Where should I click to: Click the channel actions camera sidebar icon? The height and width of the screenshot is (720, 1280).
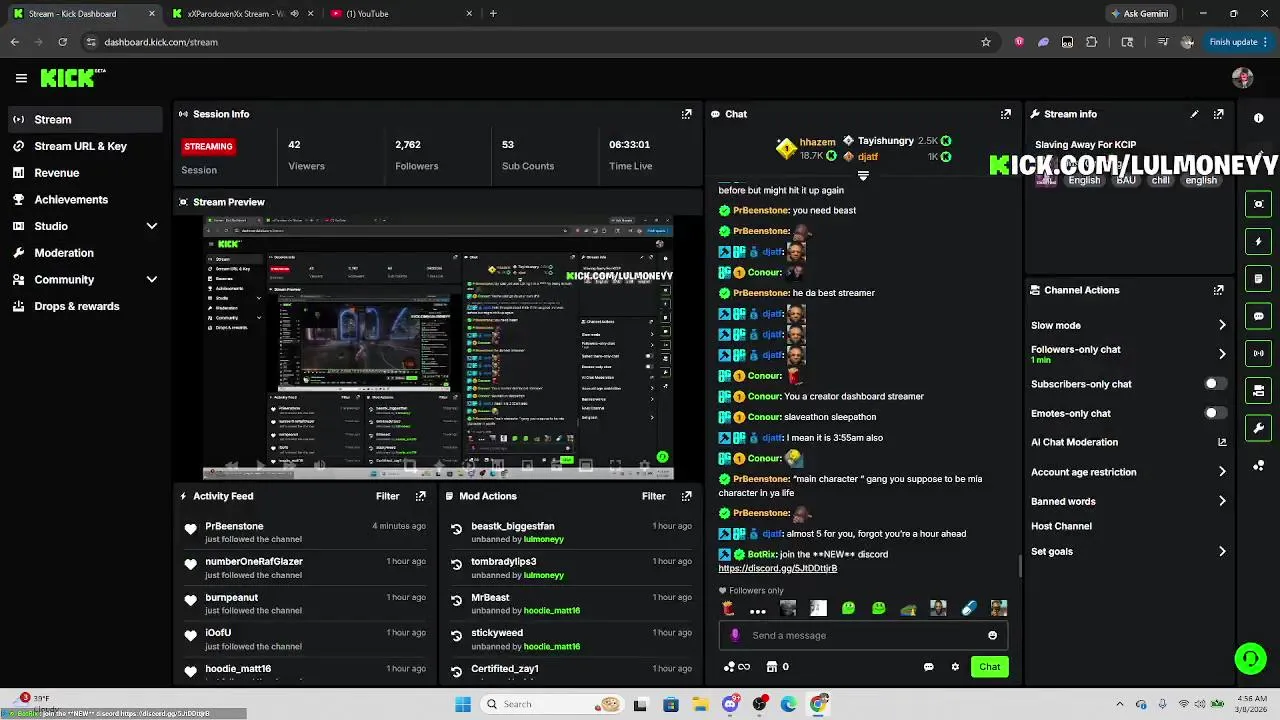1259,390
